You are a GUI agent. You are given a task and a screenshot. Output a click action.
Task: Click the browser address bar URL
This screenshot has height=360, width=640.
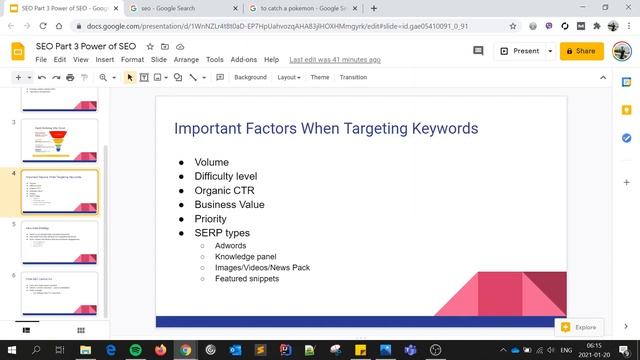tap(278, 26)
